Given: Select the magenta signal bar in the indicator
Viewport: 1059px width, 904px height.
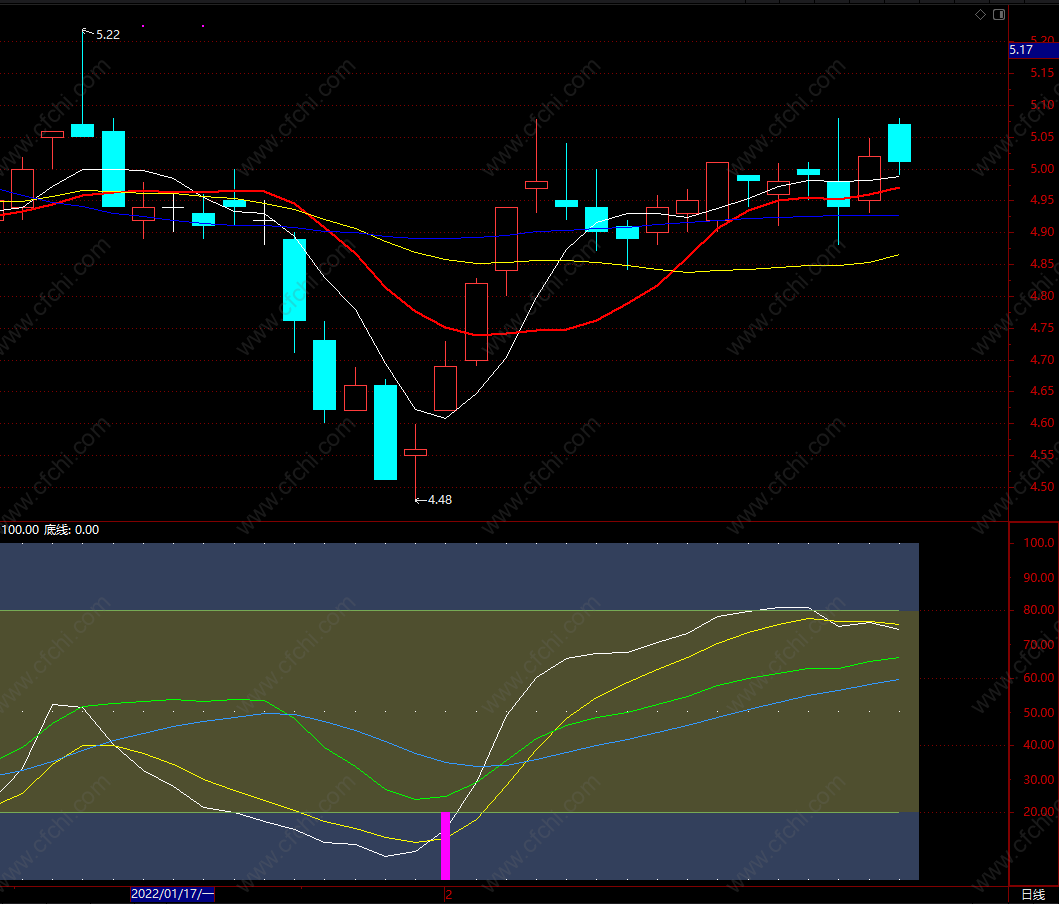Looking at the screenshot, I should [x=445, y=845].
